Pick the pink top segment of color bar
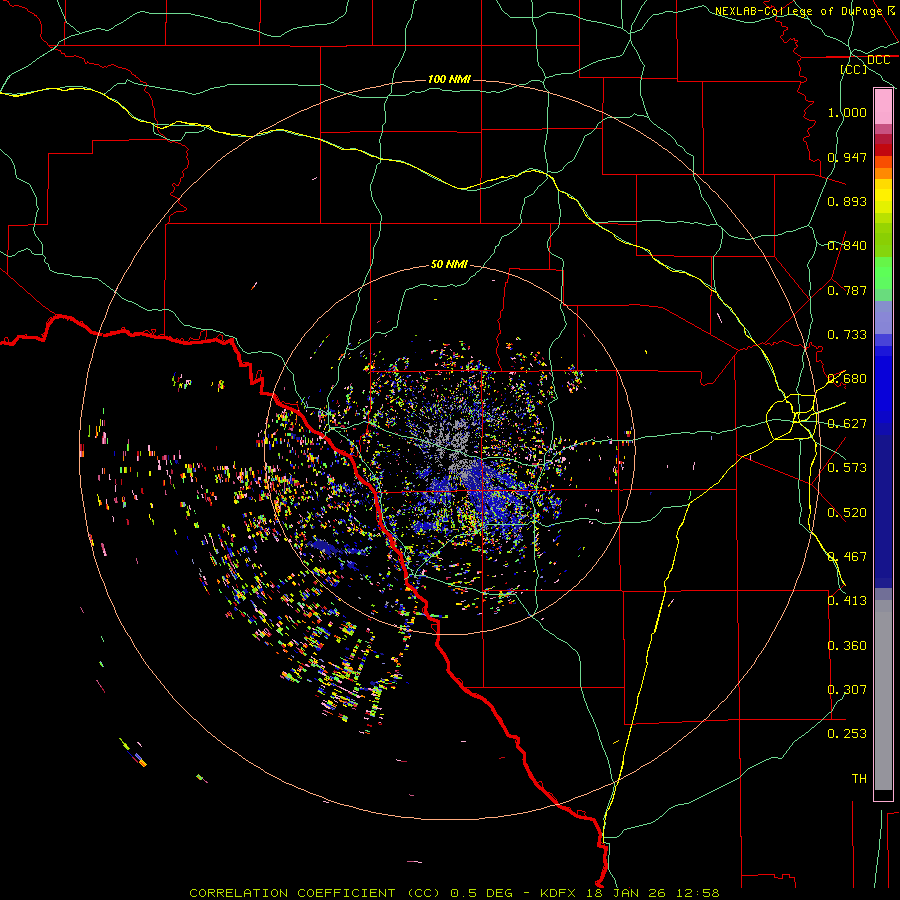The height and width of the screenshot is (900, 900). coord(883,107)
